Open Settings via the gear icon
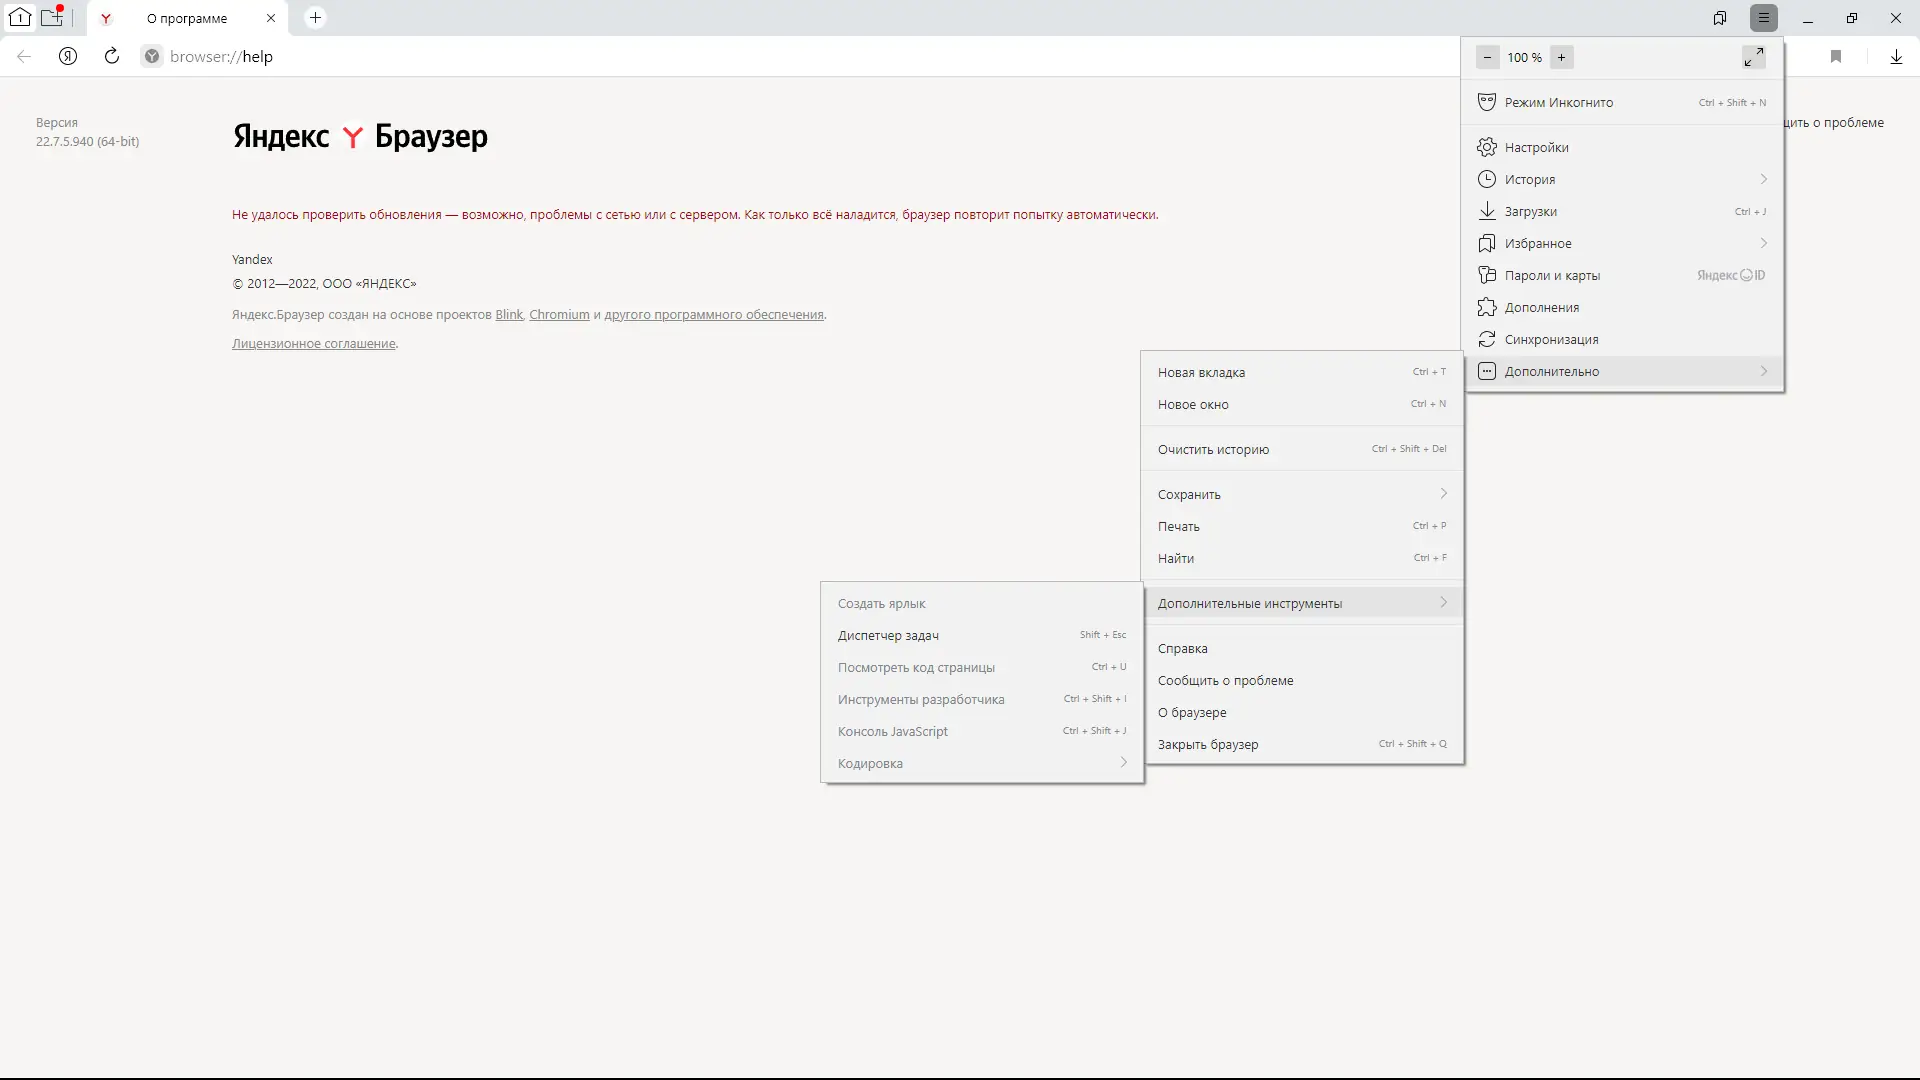 (1487, 147)
